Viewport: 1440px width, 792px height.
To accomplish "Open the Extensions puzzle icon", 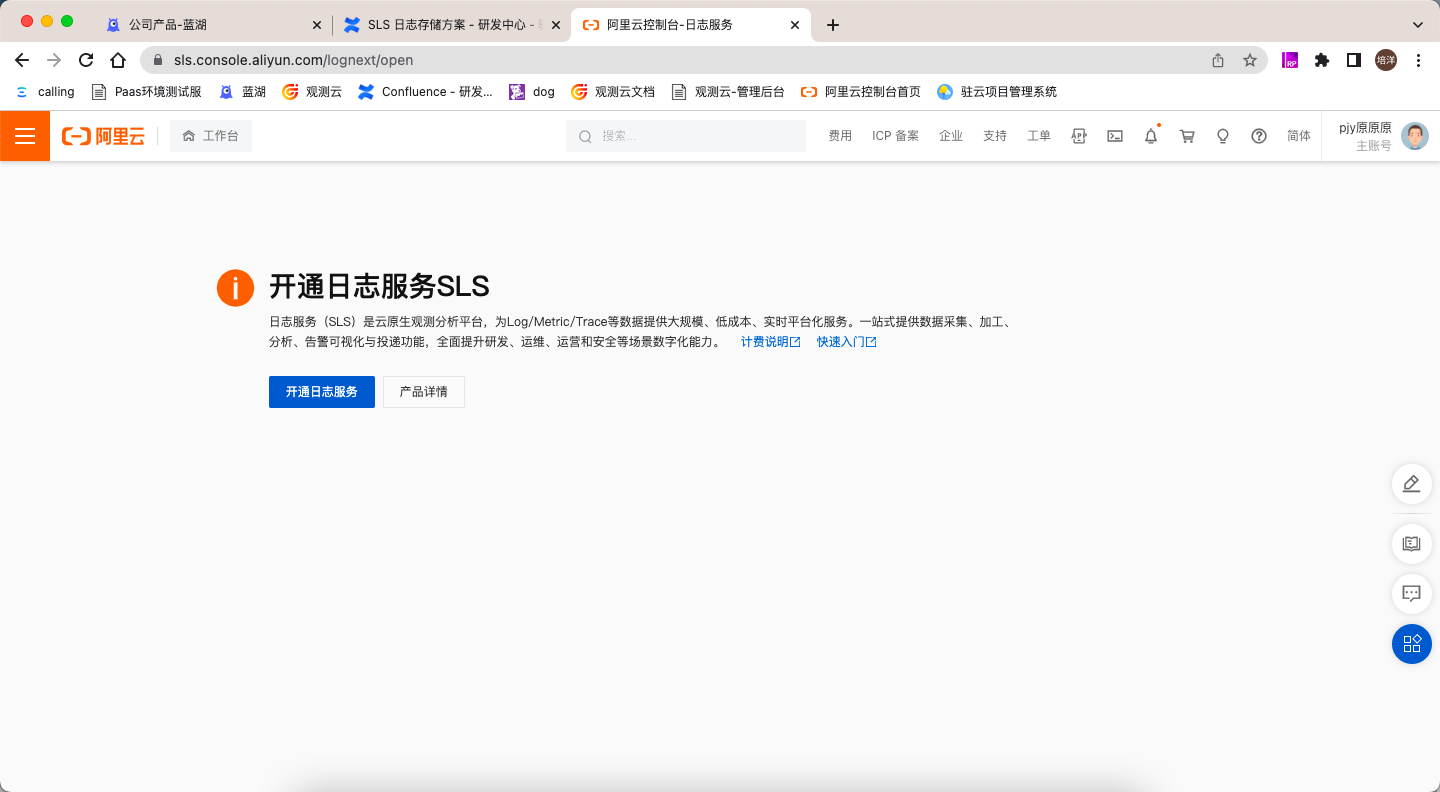I will coord(1322,60).
